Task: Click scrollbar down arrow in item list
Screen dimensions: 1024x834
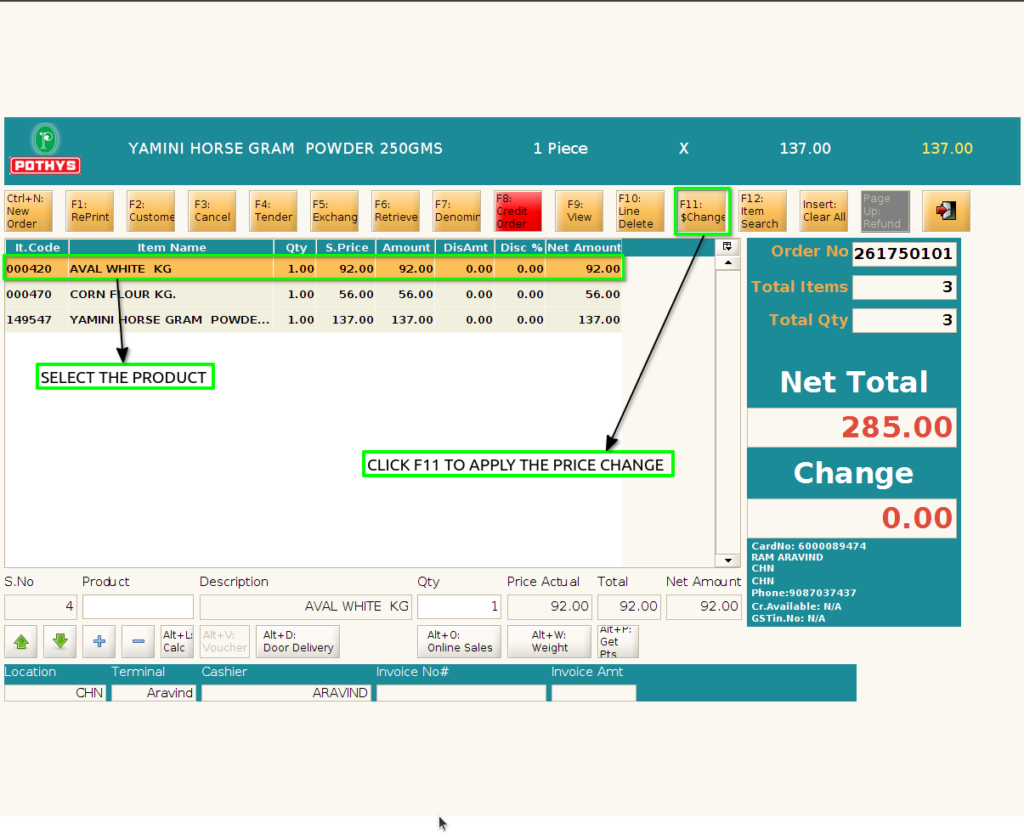Action: pos(728,560)
